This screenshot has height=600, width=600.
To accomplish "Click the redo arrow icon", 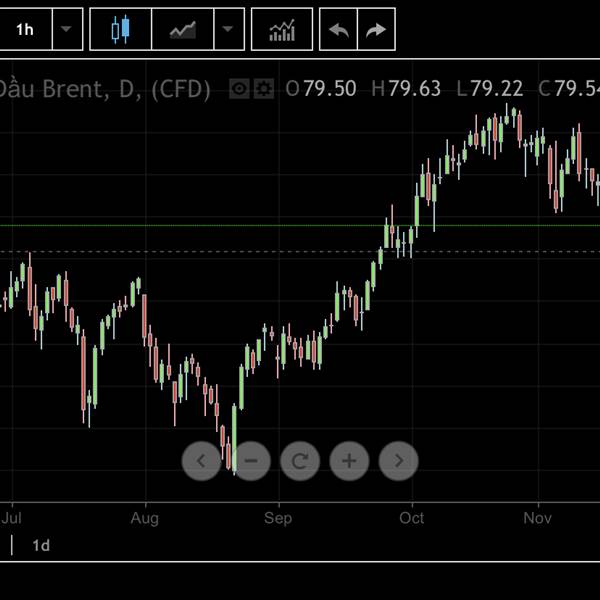I will coord(376,29).
